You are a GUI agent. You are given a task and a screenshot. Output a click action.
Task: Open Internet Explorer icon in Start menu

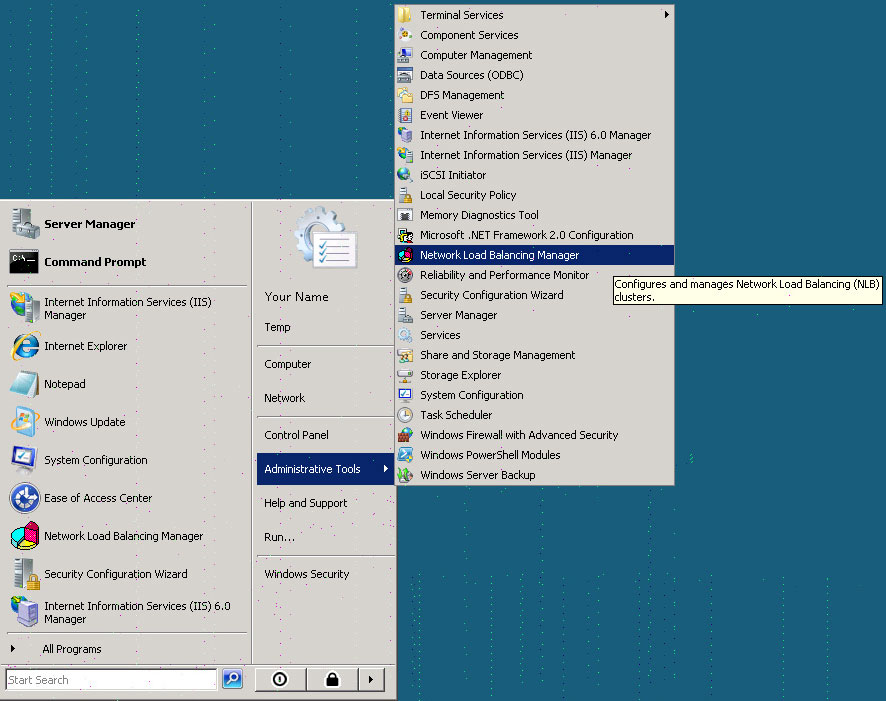24,346
